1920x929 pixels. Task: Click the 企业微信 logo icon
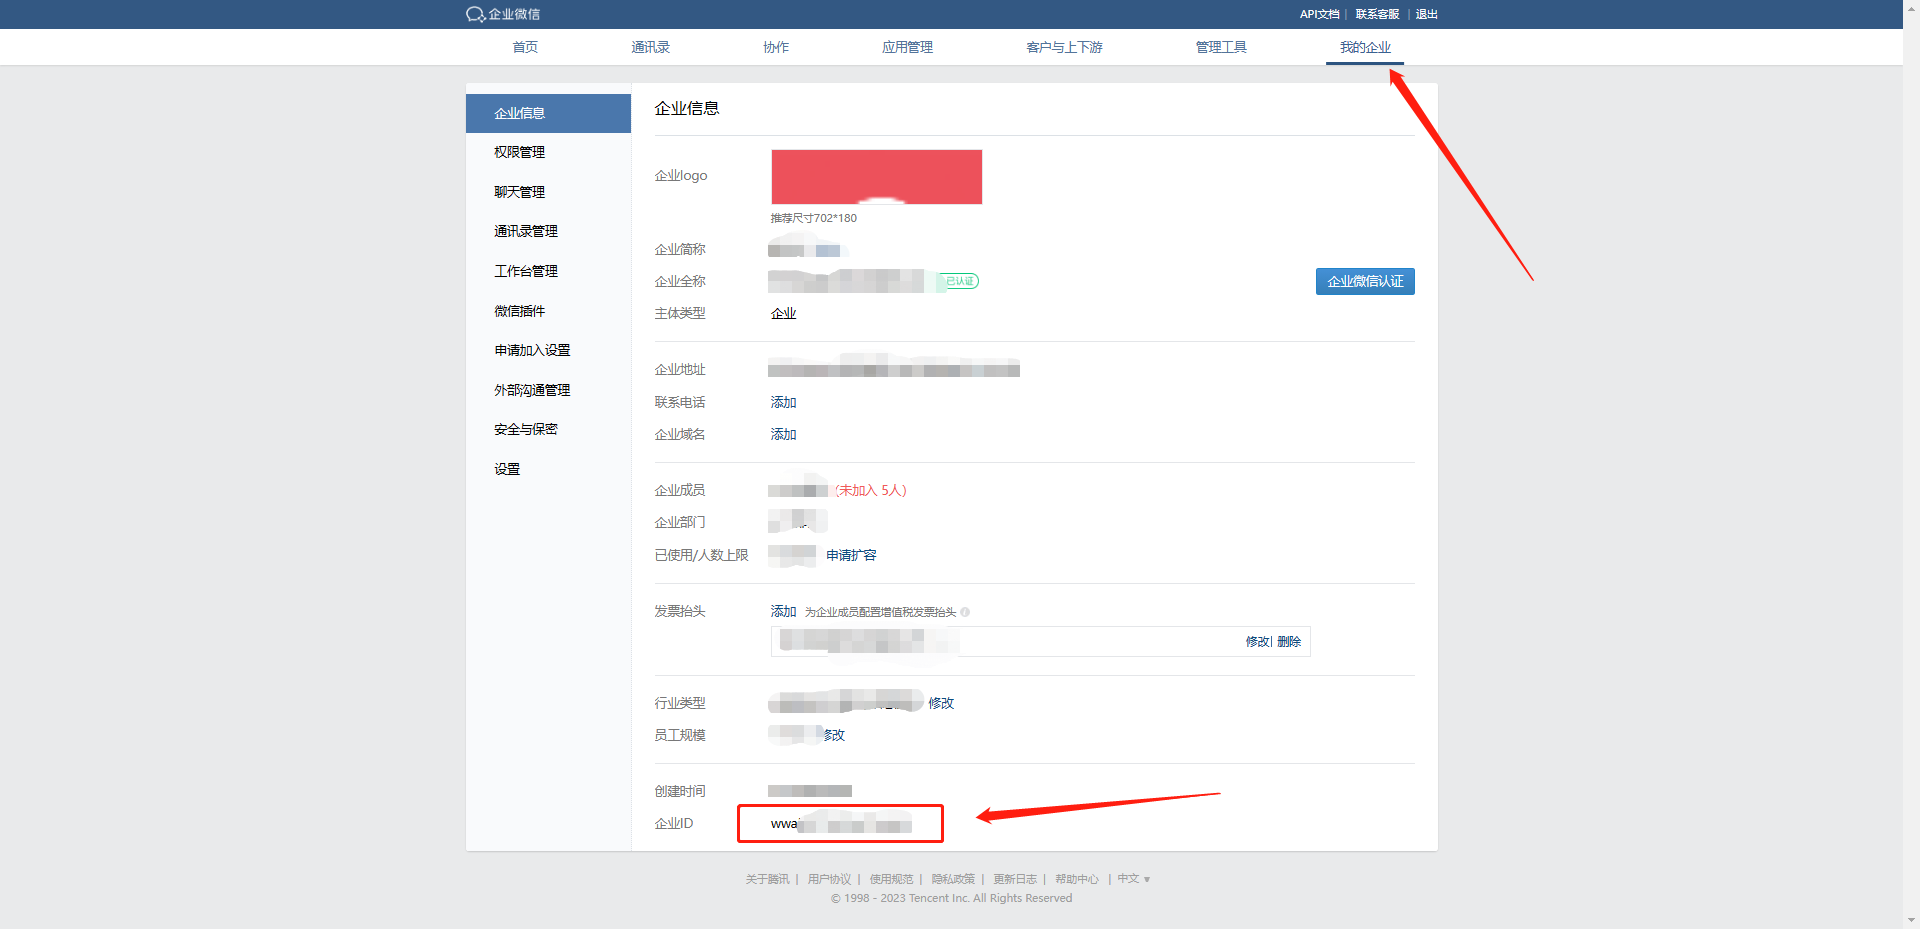pos(475,14)
